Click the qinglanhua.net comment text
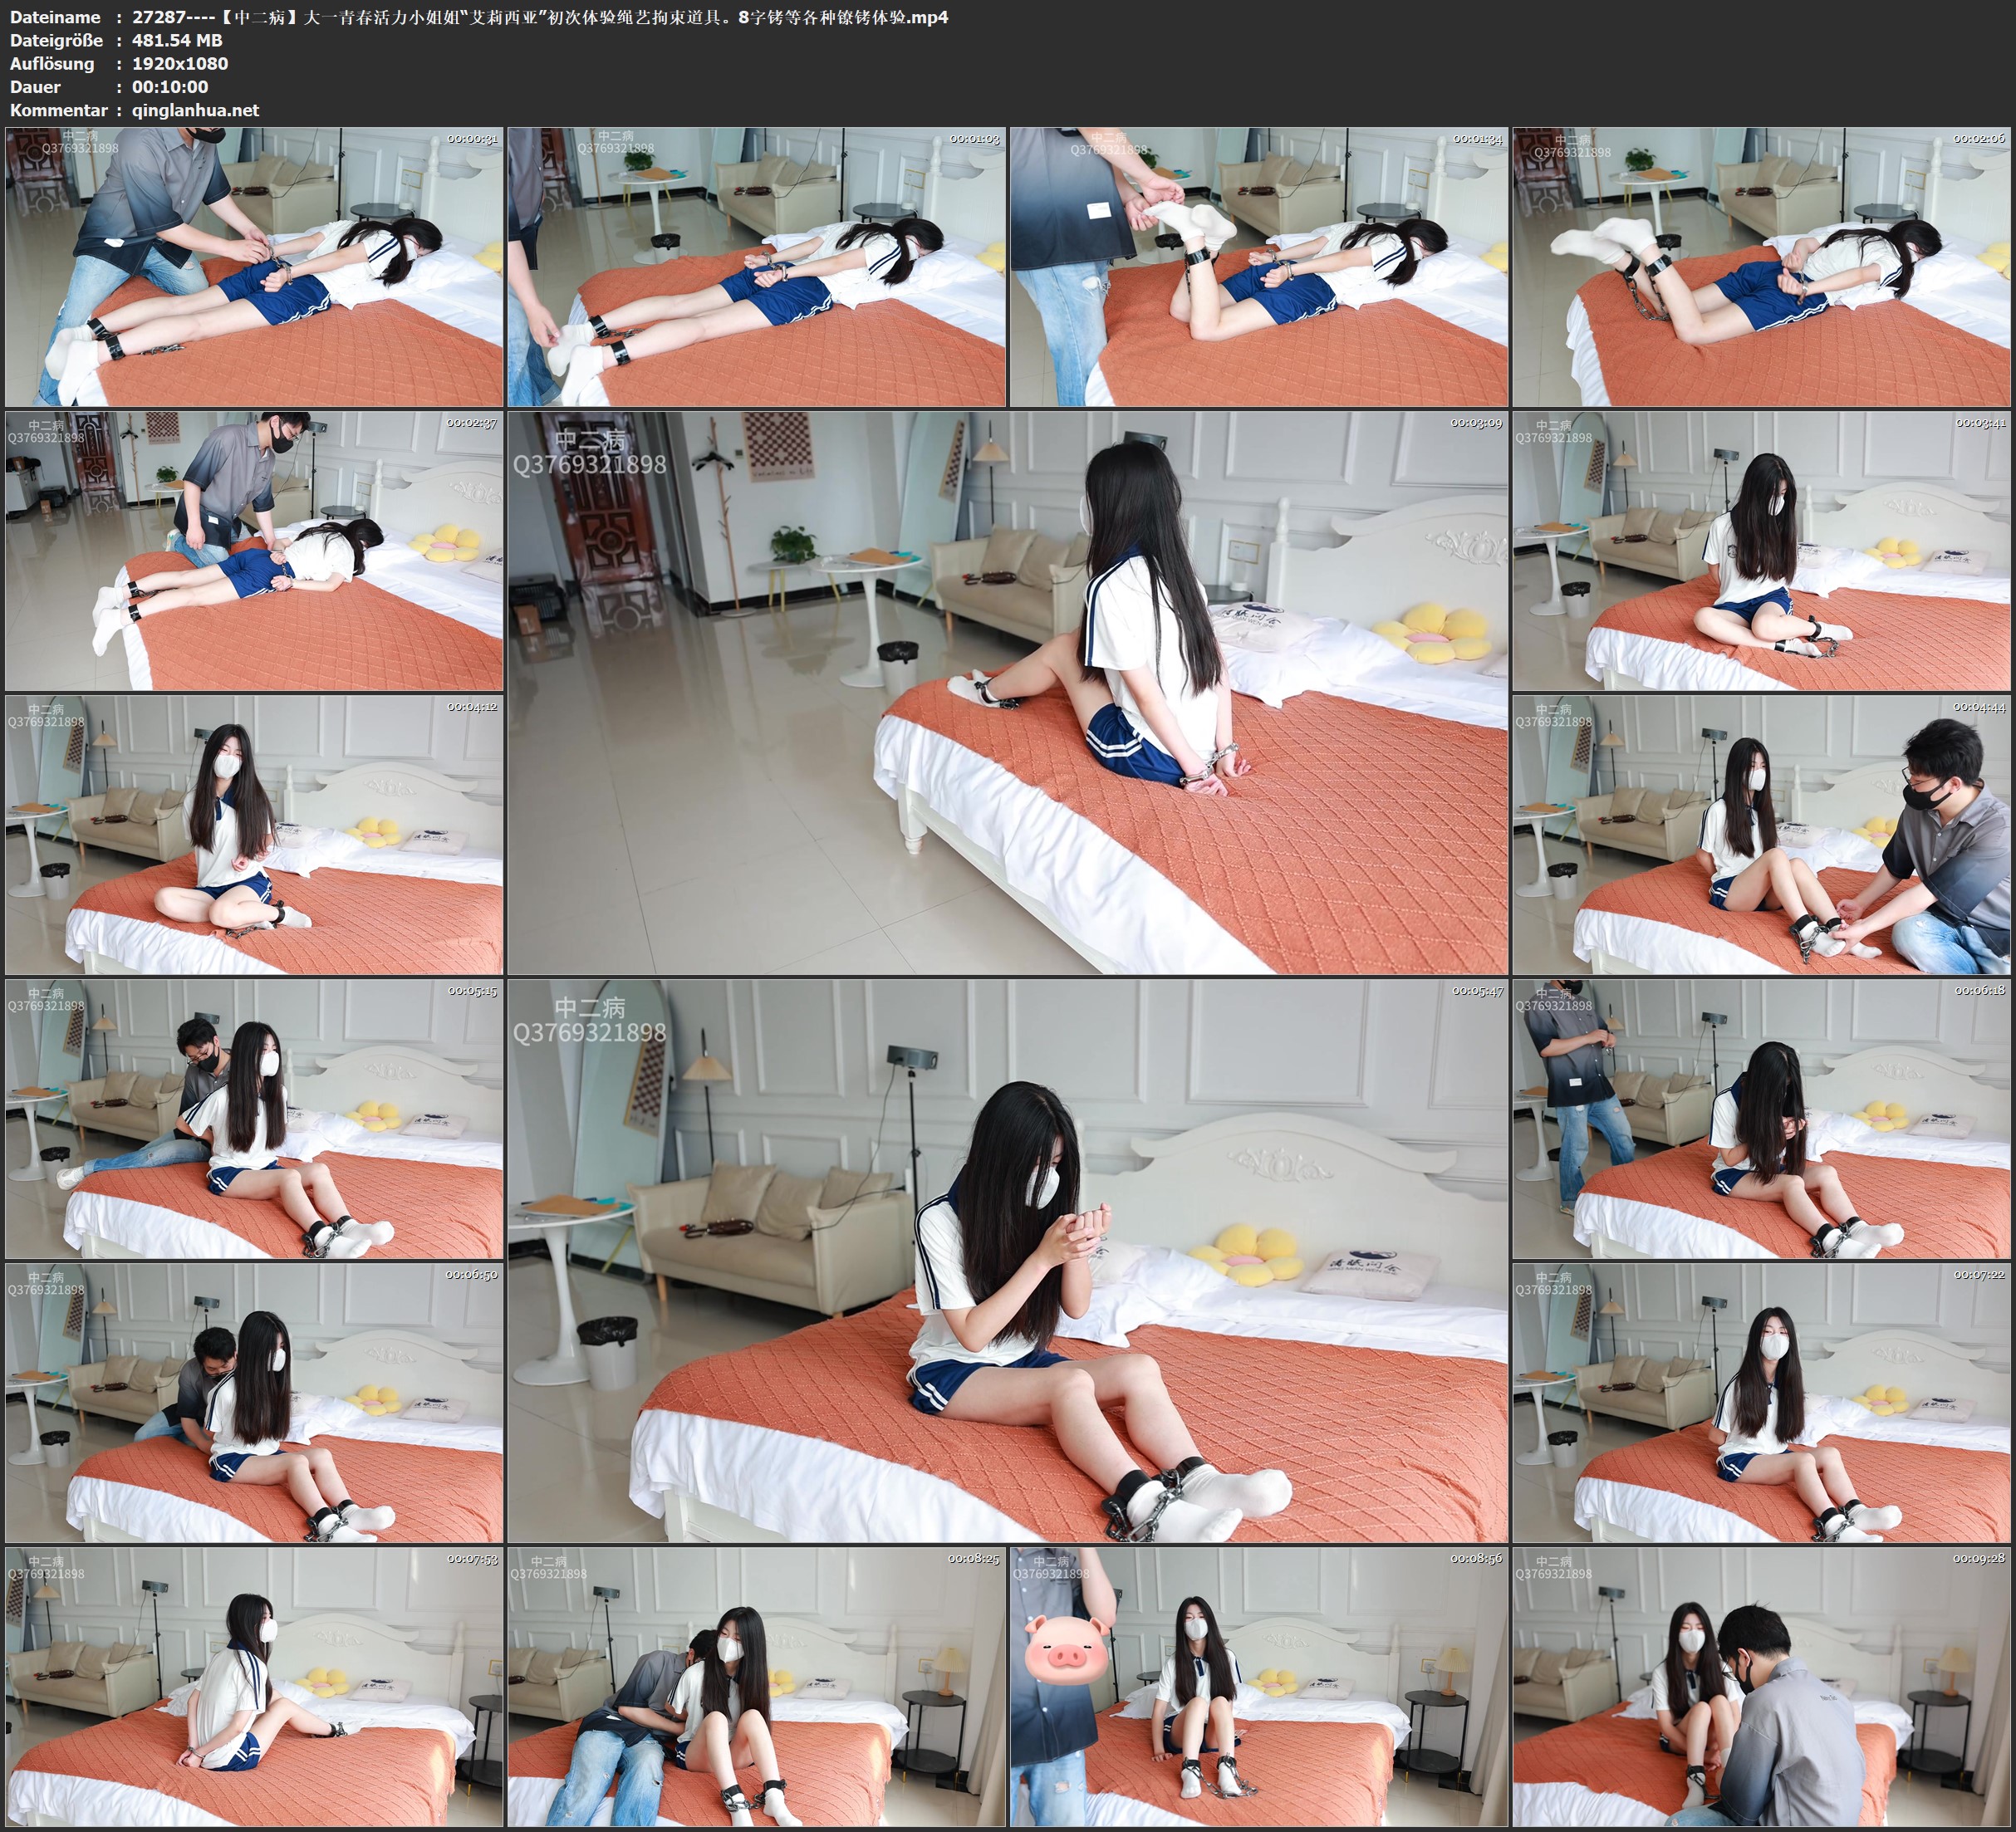 195,110
